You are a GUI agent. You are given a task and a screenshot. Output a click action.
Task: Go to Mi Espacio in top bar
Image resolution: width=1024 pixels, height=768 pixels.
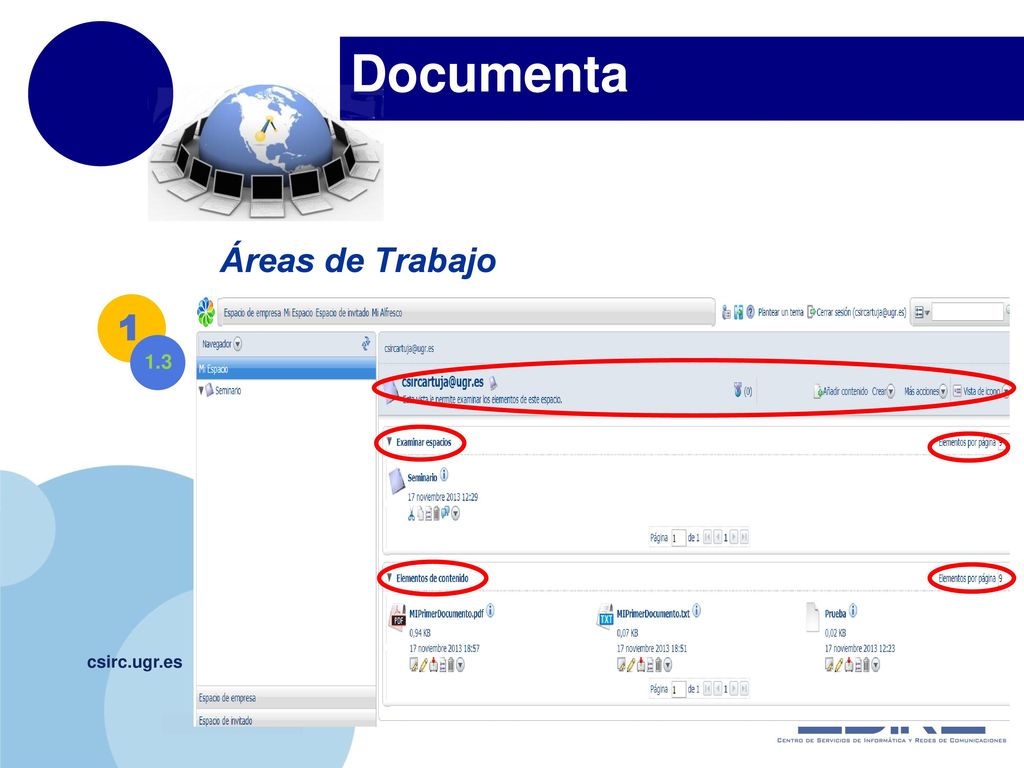[x=298, y=313]
